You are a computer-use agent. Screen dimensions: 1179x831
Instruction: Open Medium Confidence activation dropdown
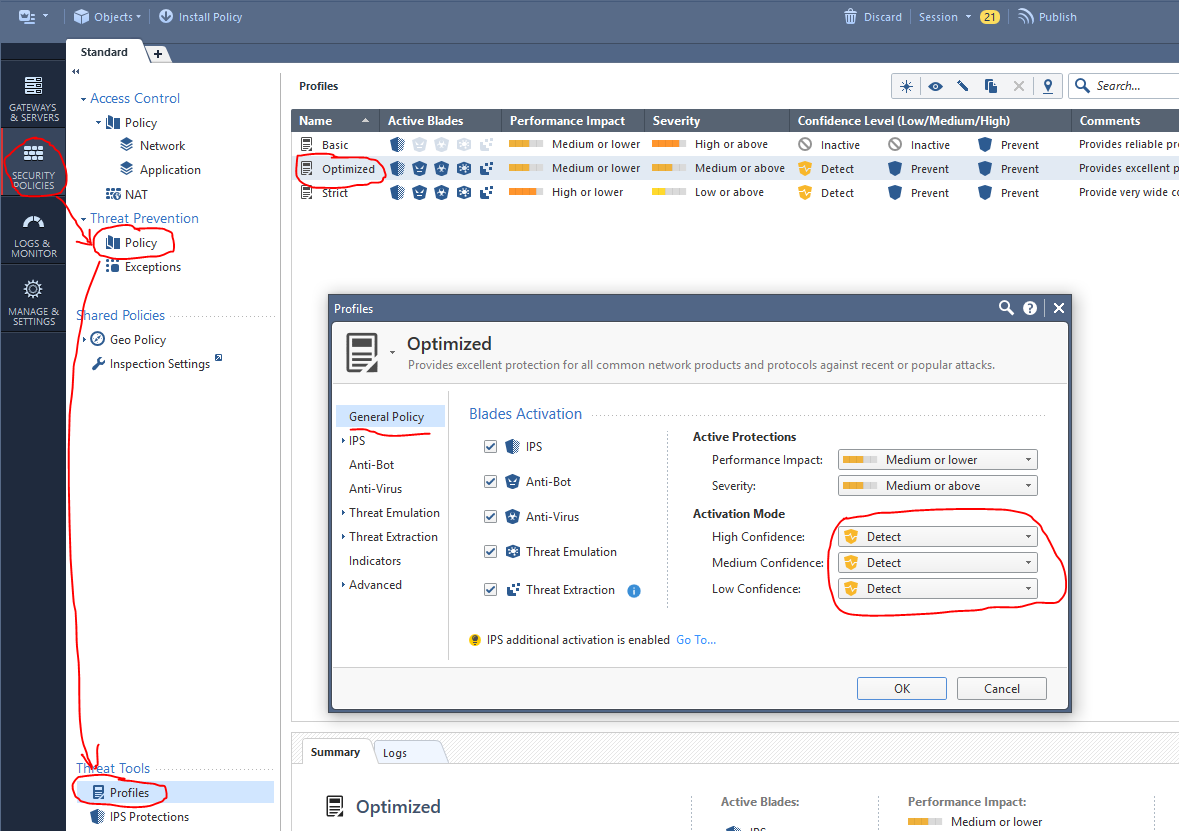click(x=938, y=563)
